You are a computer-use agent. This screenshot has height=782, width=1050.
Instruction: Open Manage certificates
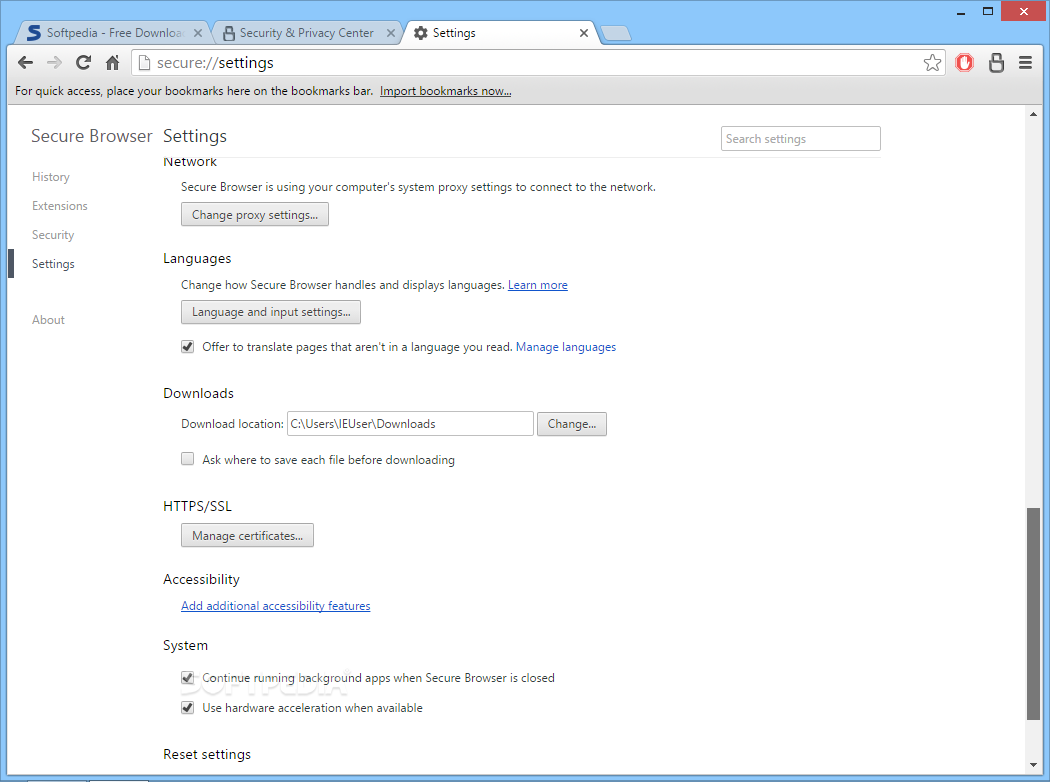click(247, 536)
